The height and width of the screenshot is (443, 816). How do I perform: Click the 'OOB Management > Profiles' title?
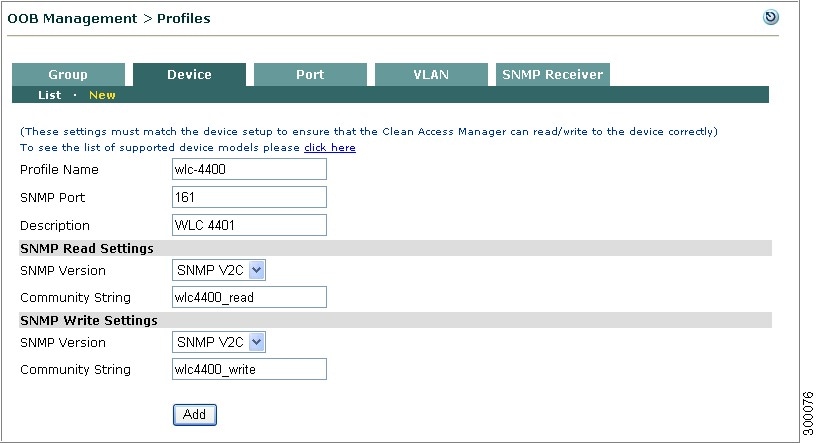coord(109,18)
